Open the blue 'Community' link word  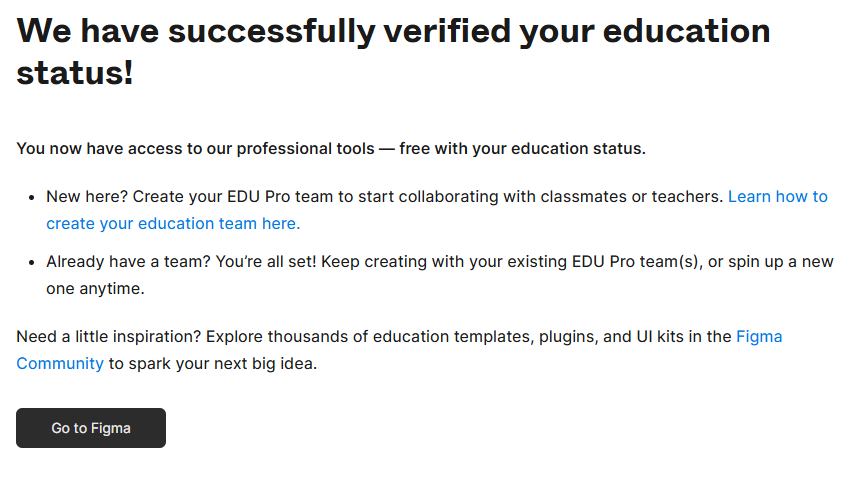coord(60,363)
